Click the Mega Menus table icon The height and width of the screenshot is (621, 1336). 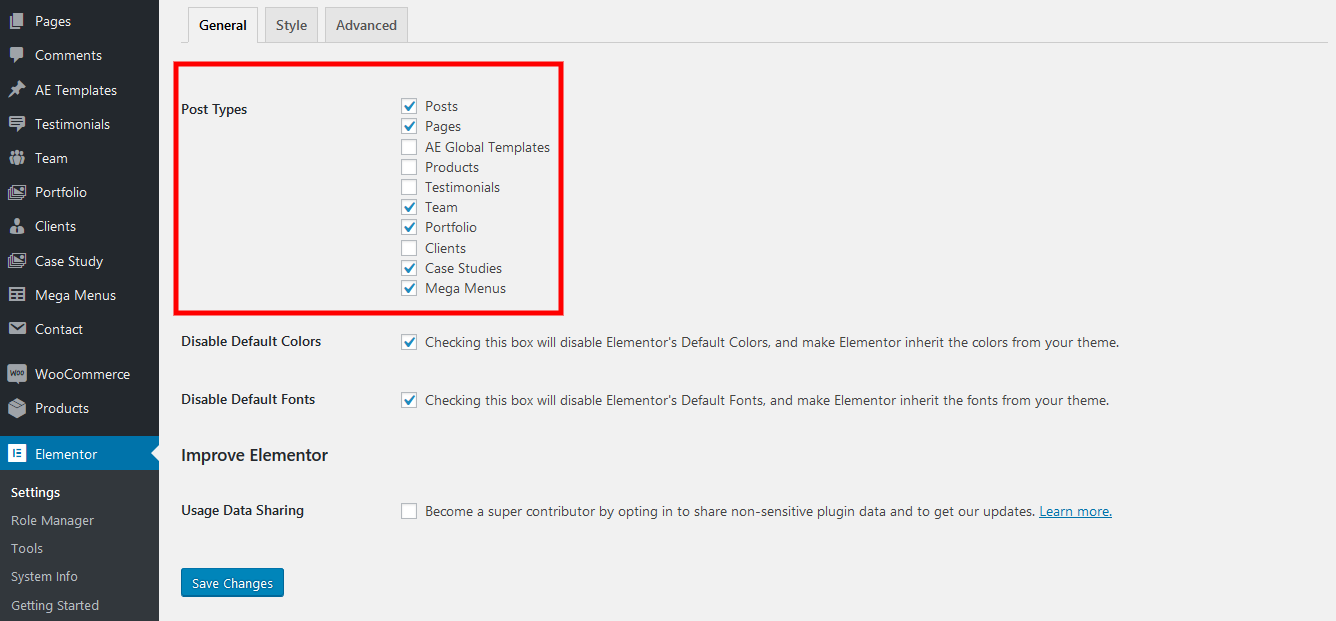point(17,295)
